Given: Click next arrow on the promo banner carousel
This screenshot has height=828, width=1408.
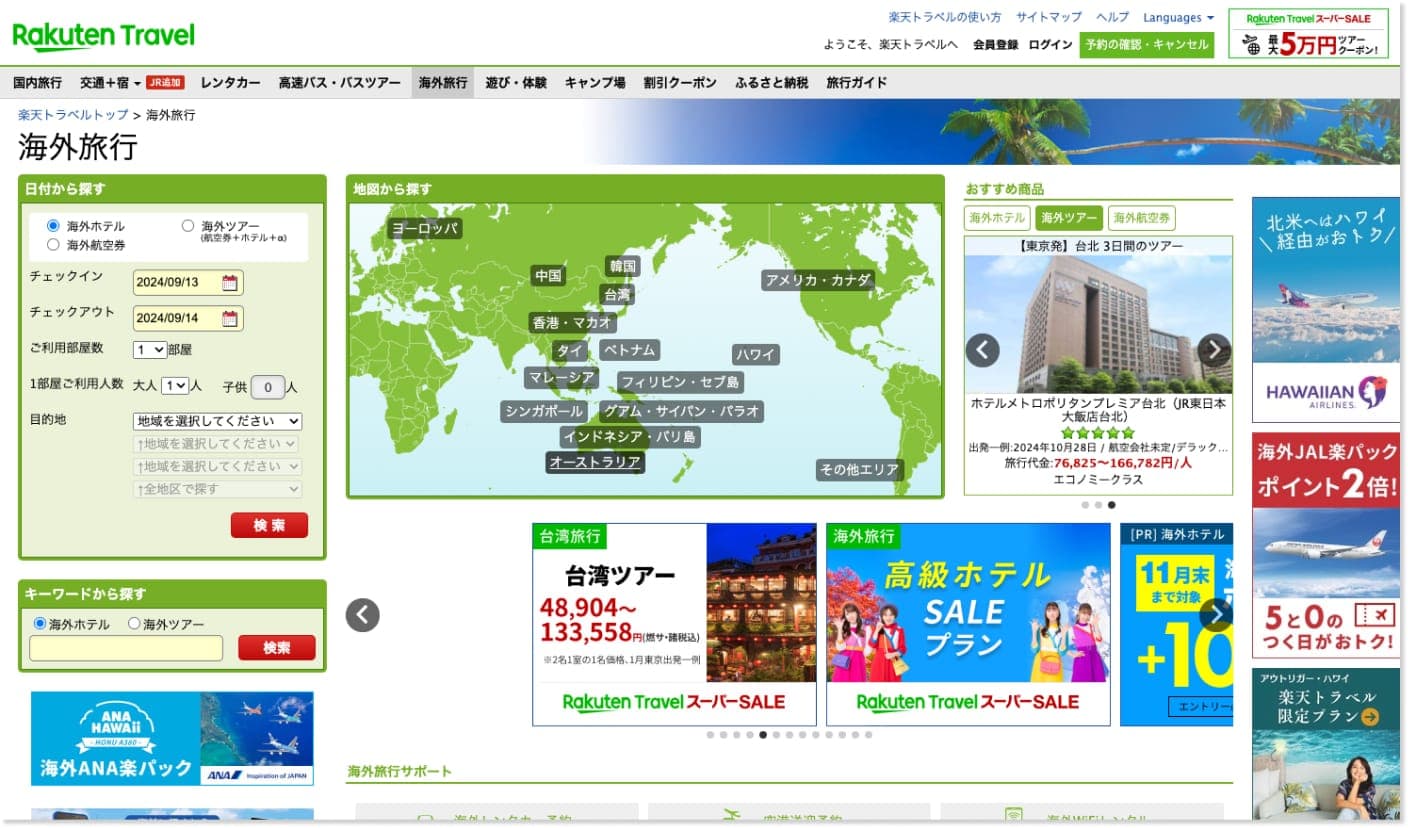Looking at the screenshot, I should [1216, 615].
